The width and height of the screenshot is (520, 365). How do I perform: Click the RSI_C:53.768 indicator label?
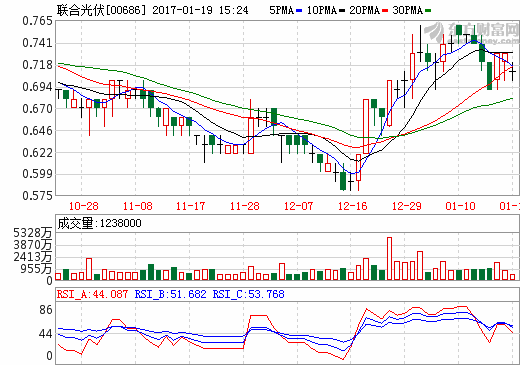click(x=249, y=294)
